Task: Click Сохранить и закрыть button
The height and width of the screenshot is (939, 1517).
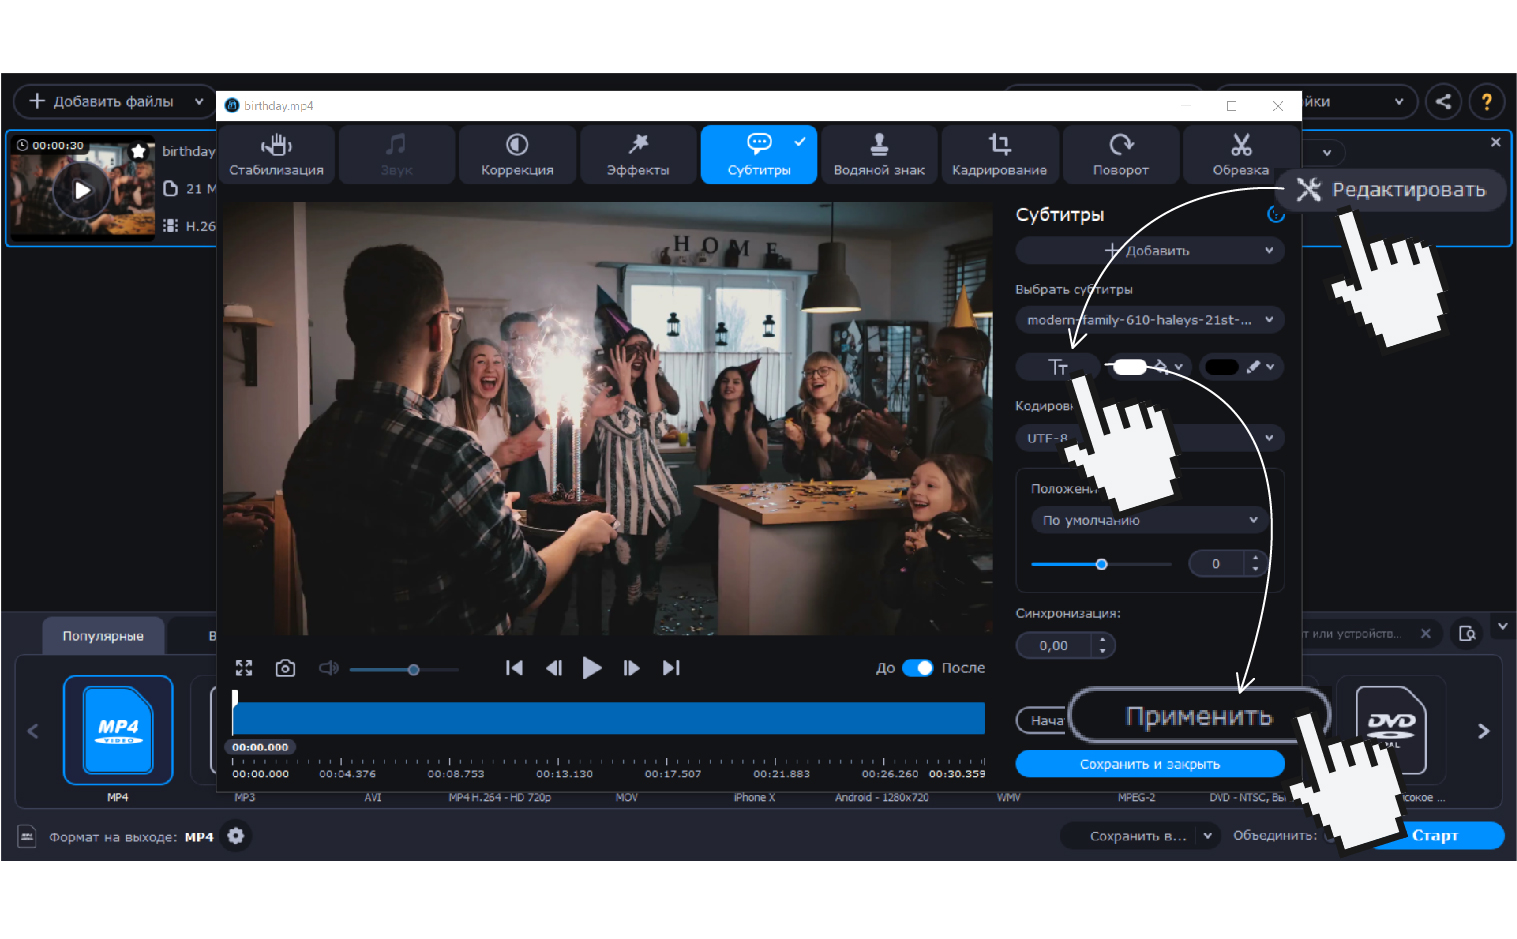Action: click(1149, 764)
